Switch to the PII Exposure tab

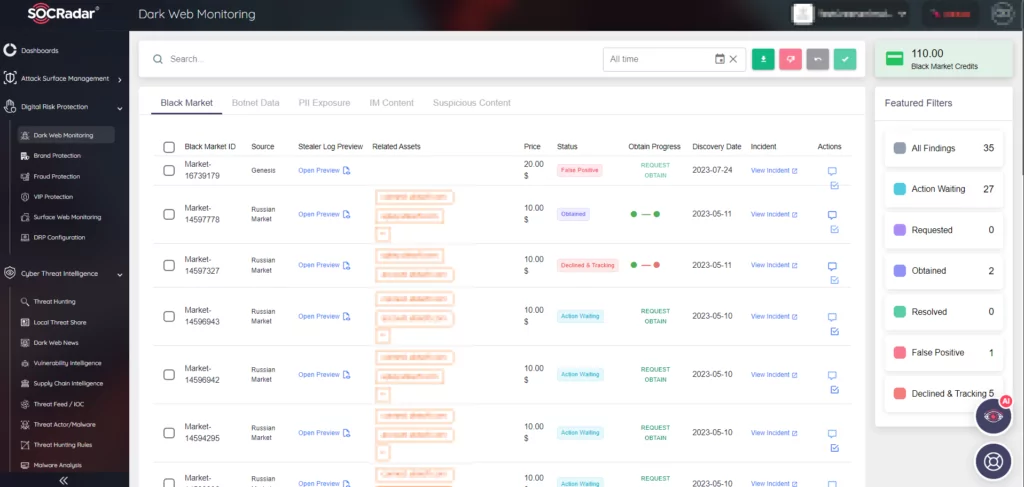coord(324,103)
